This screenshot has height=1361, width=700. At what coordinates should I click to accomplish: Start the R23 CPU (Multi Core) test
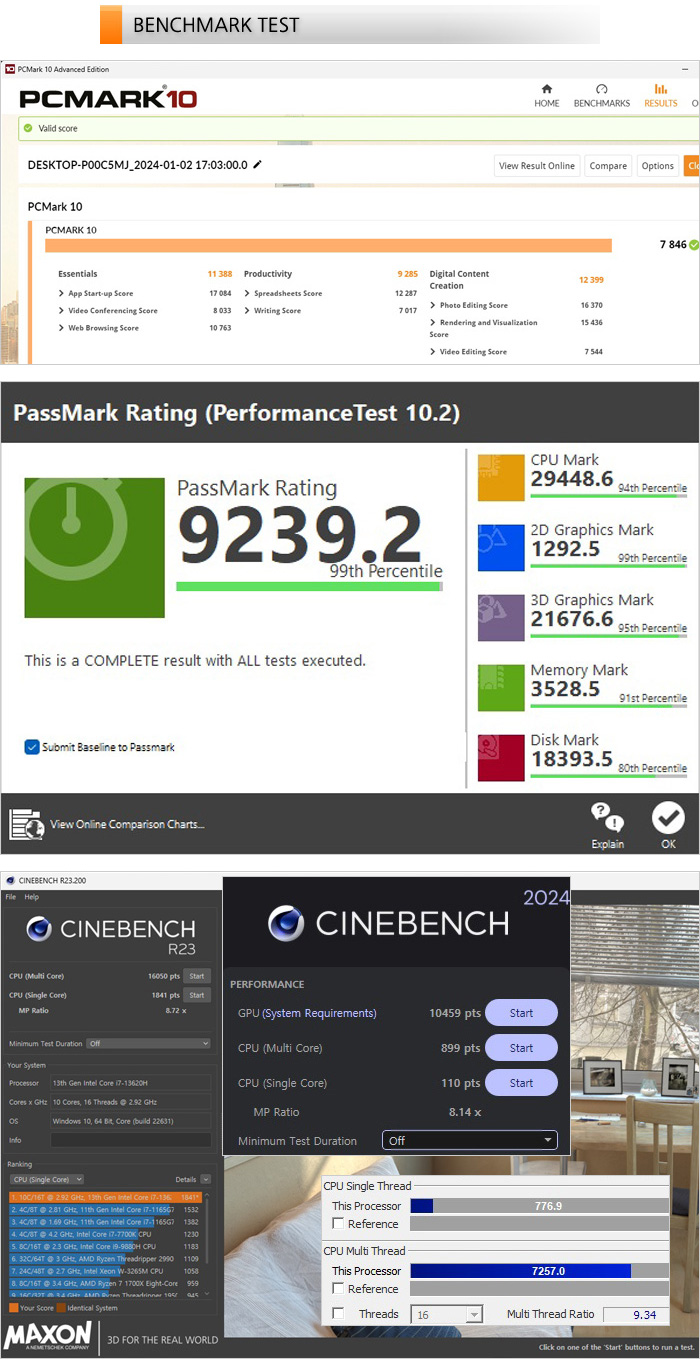click(x=197, y=976)
